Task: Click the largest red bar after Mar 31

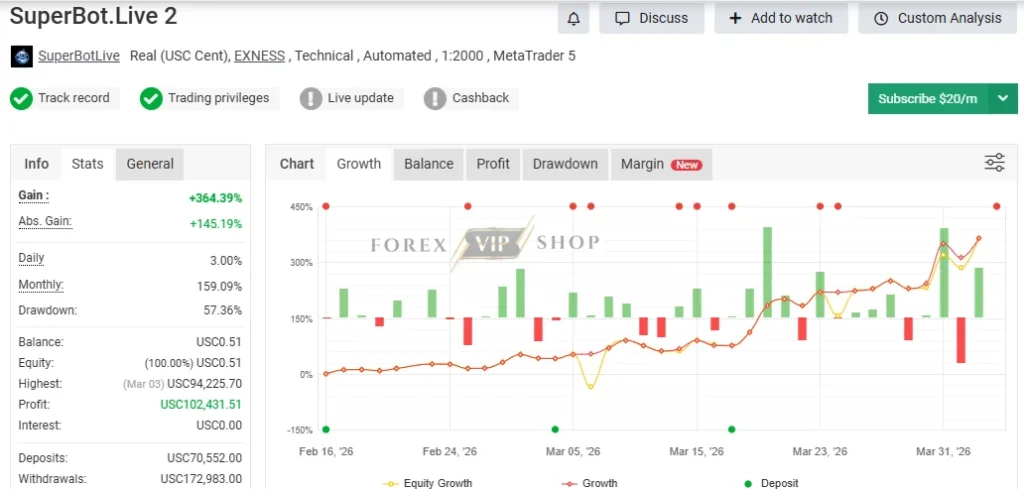Action: (x=961, y=340)
